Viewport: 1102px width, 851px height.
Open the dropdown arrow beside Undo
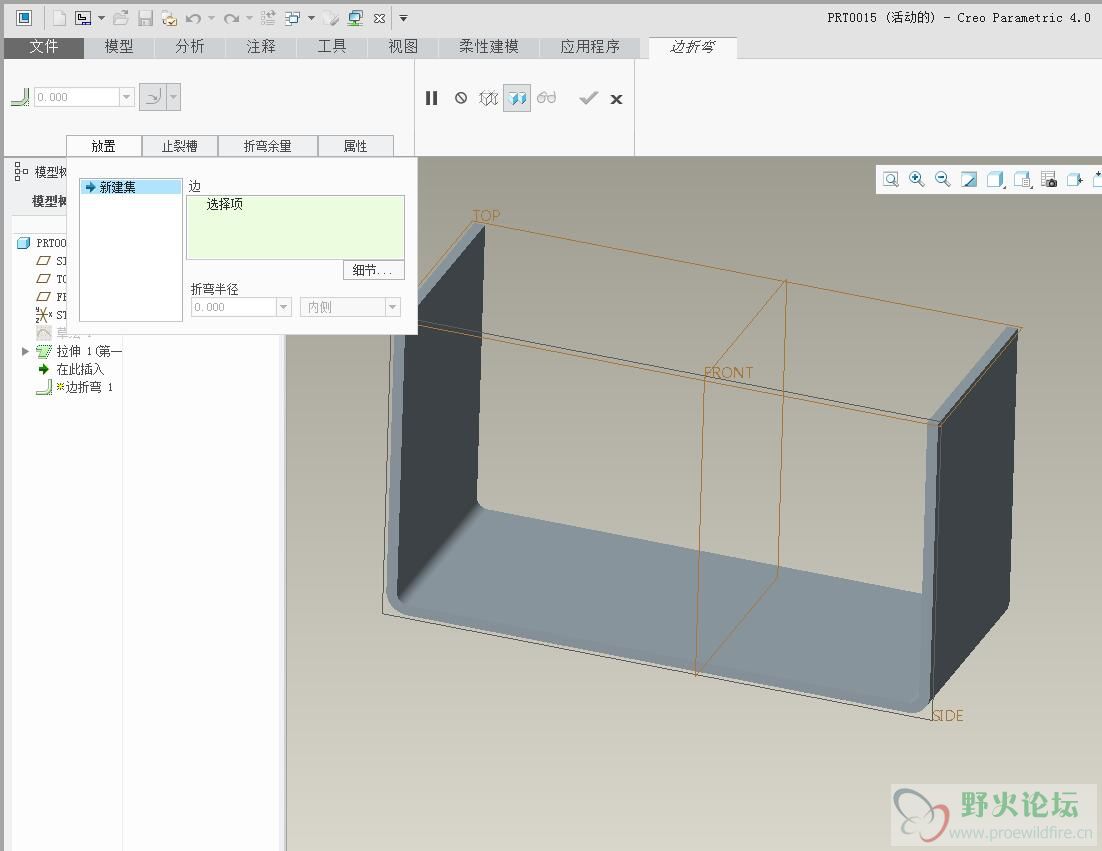211,18
